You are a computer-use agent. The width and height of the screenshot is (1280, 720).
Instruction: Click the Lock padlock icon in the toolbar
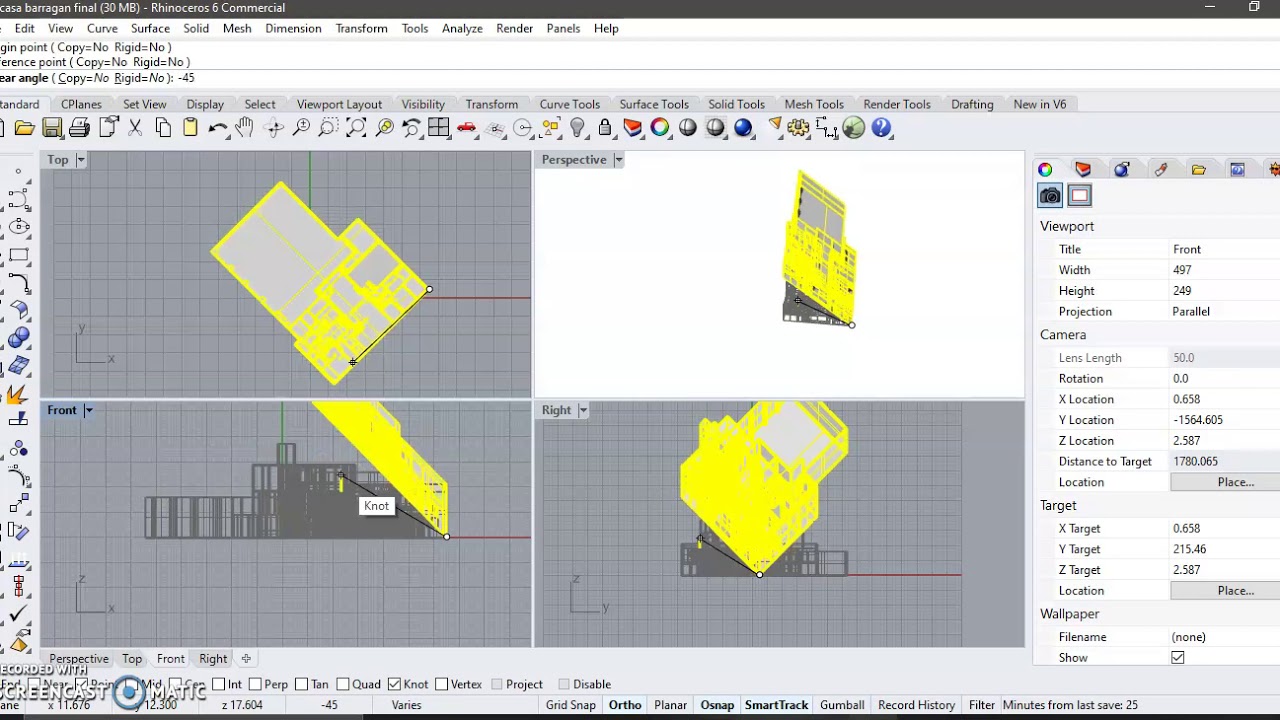[x=605, y=128]
